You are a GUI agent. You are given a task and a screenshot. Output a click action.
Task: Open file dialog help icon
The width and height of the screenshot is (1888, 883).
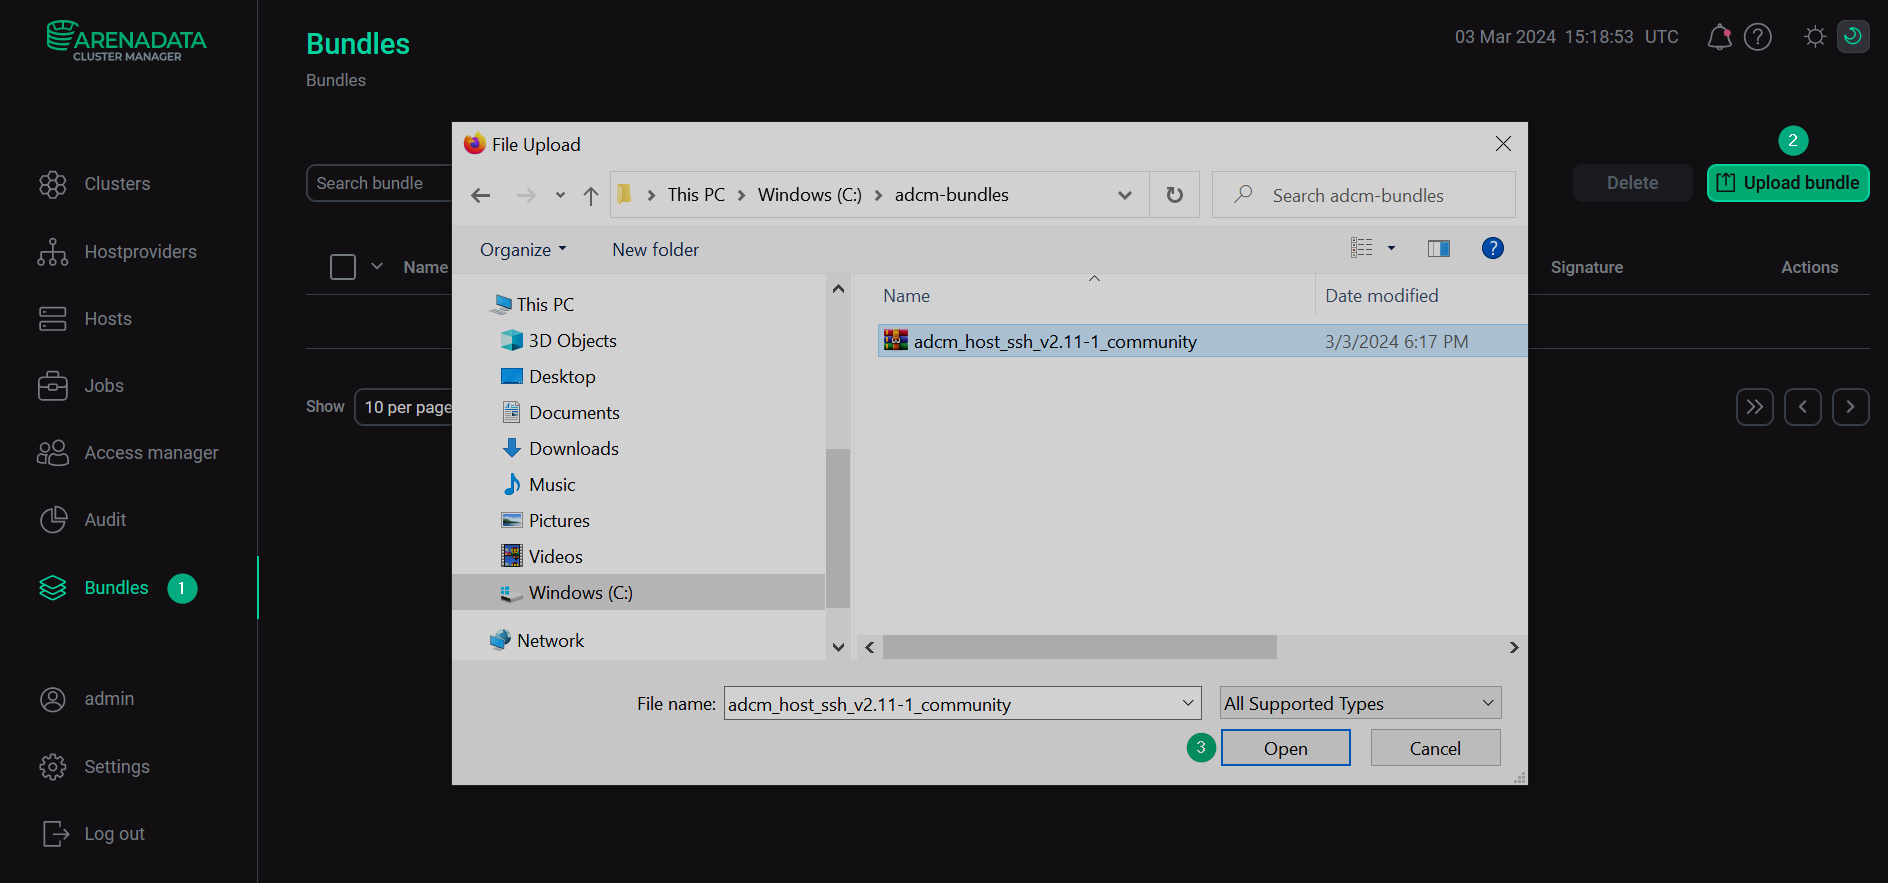point(1492,249)
